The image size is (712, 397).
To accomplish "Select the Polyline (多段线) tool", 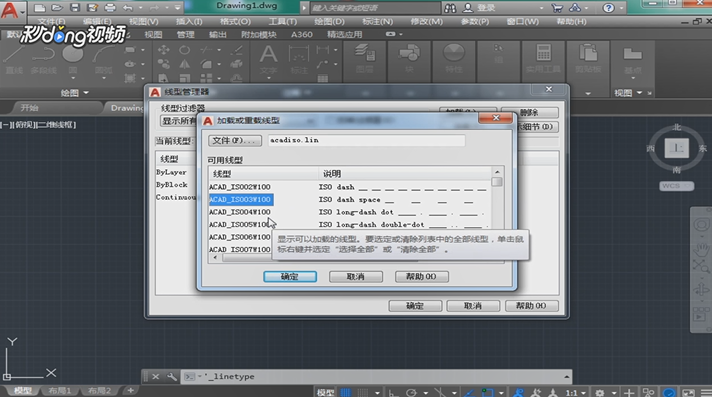I will (44, 60).
